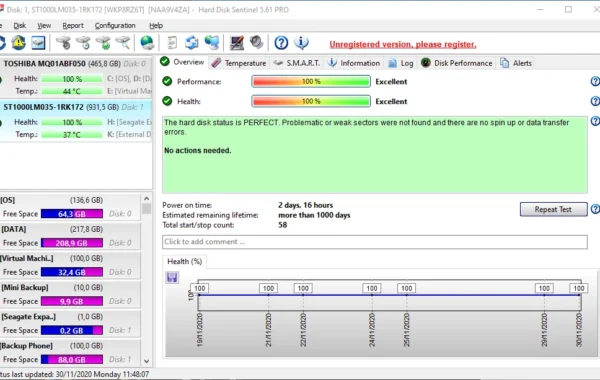Open the Disk menu

pyautogui.click(x=20, y=25)
